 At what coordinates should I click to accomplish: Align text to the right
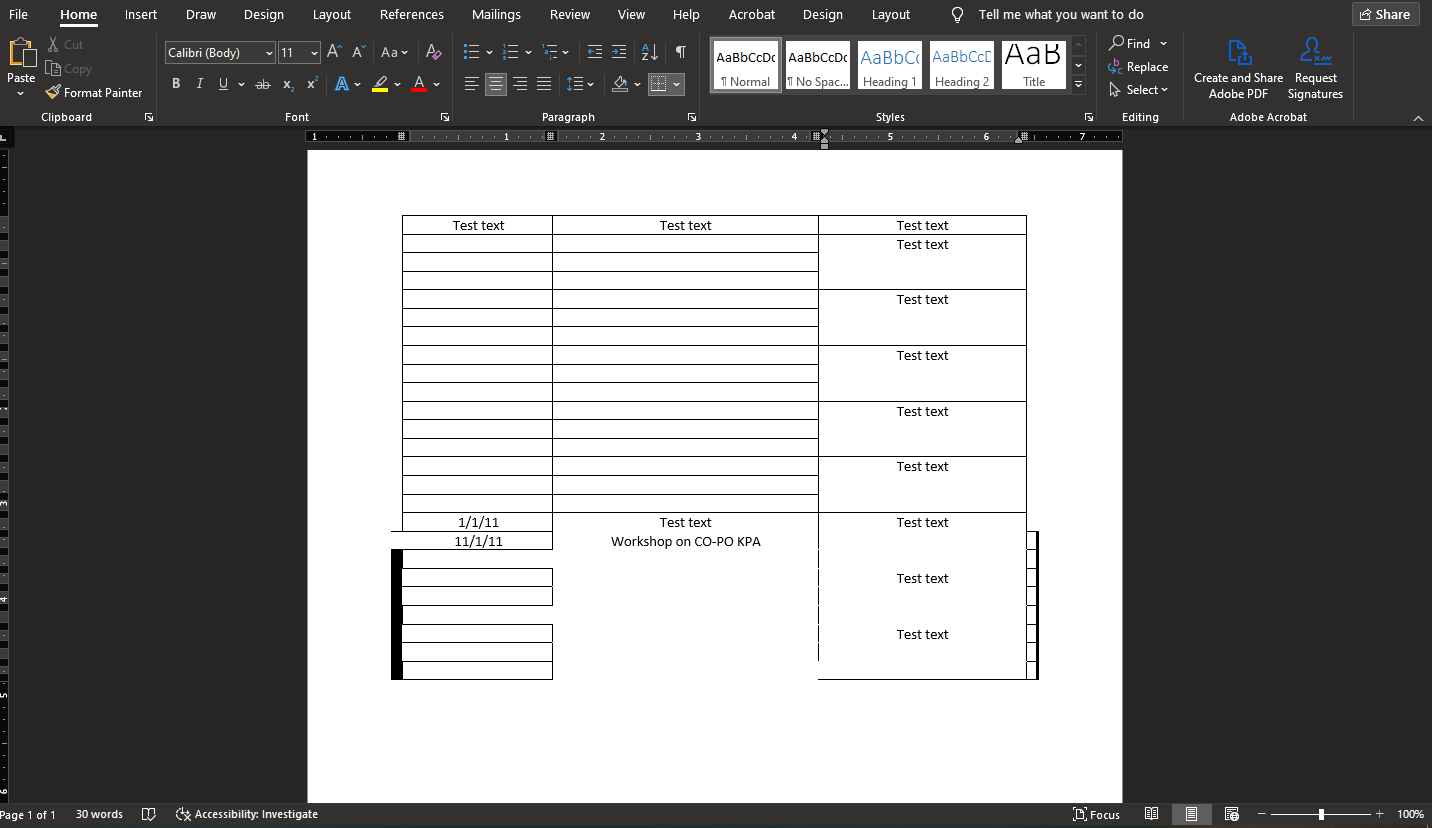coord(520,84)
